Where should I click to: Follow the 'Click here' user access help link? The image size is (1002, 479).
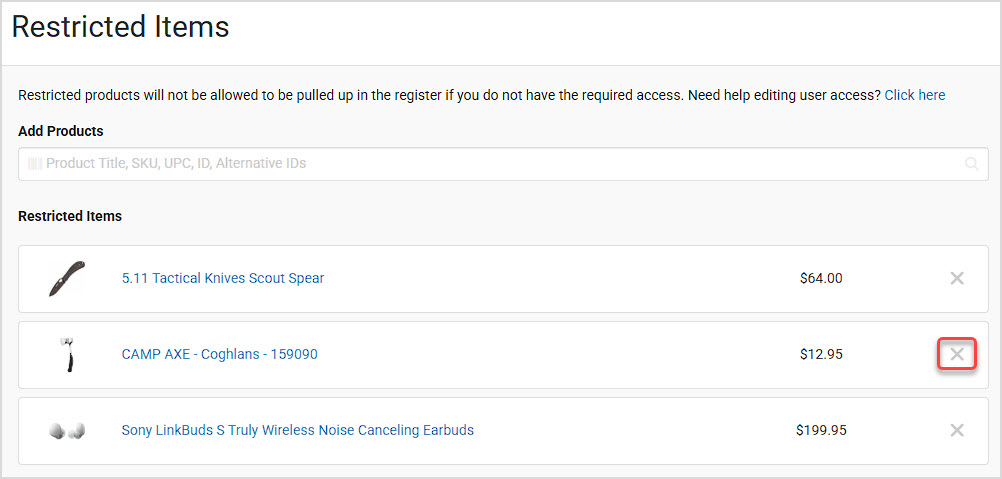point(914,95)
